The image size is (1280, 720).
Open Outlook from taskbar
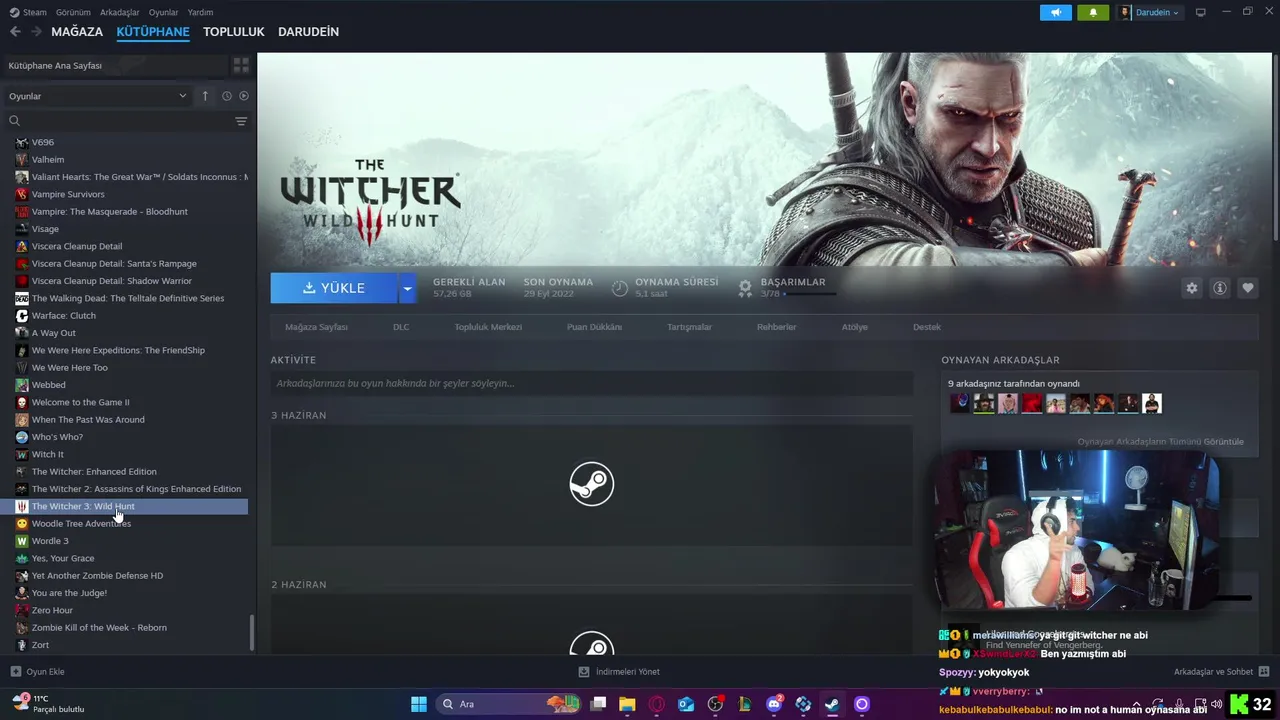click(x=686, y=704)
